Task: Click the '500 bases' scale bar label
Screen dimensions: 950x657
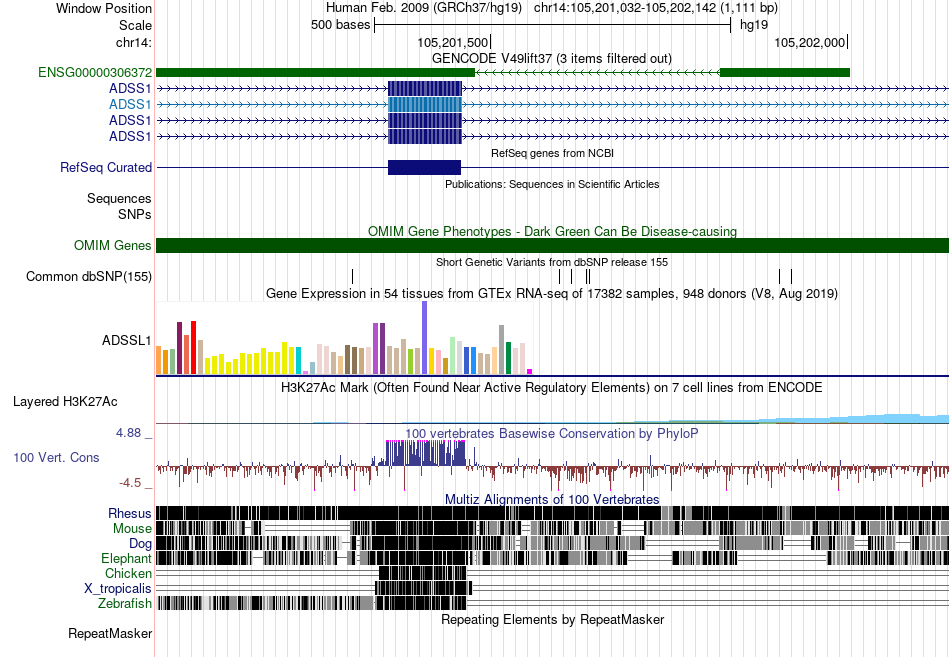Action: point(340,25)
